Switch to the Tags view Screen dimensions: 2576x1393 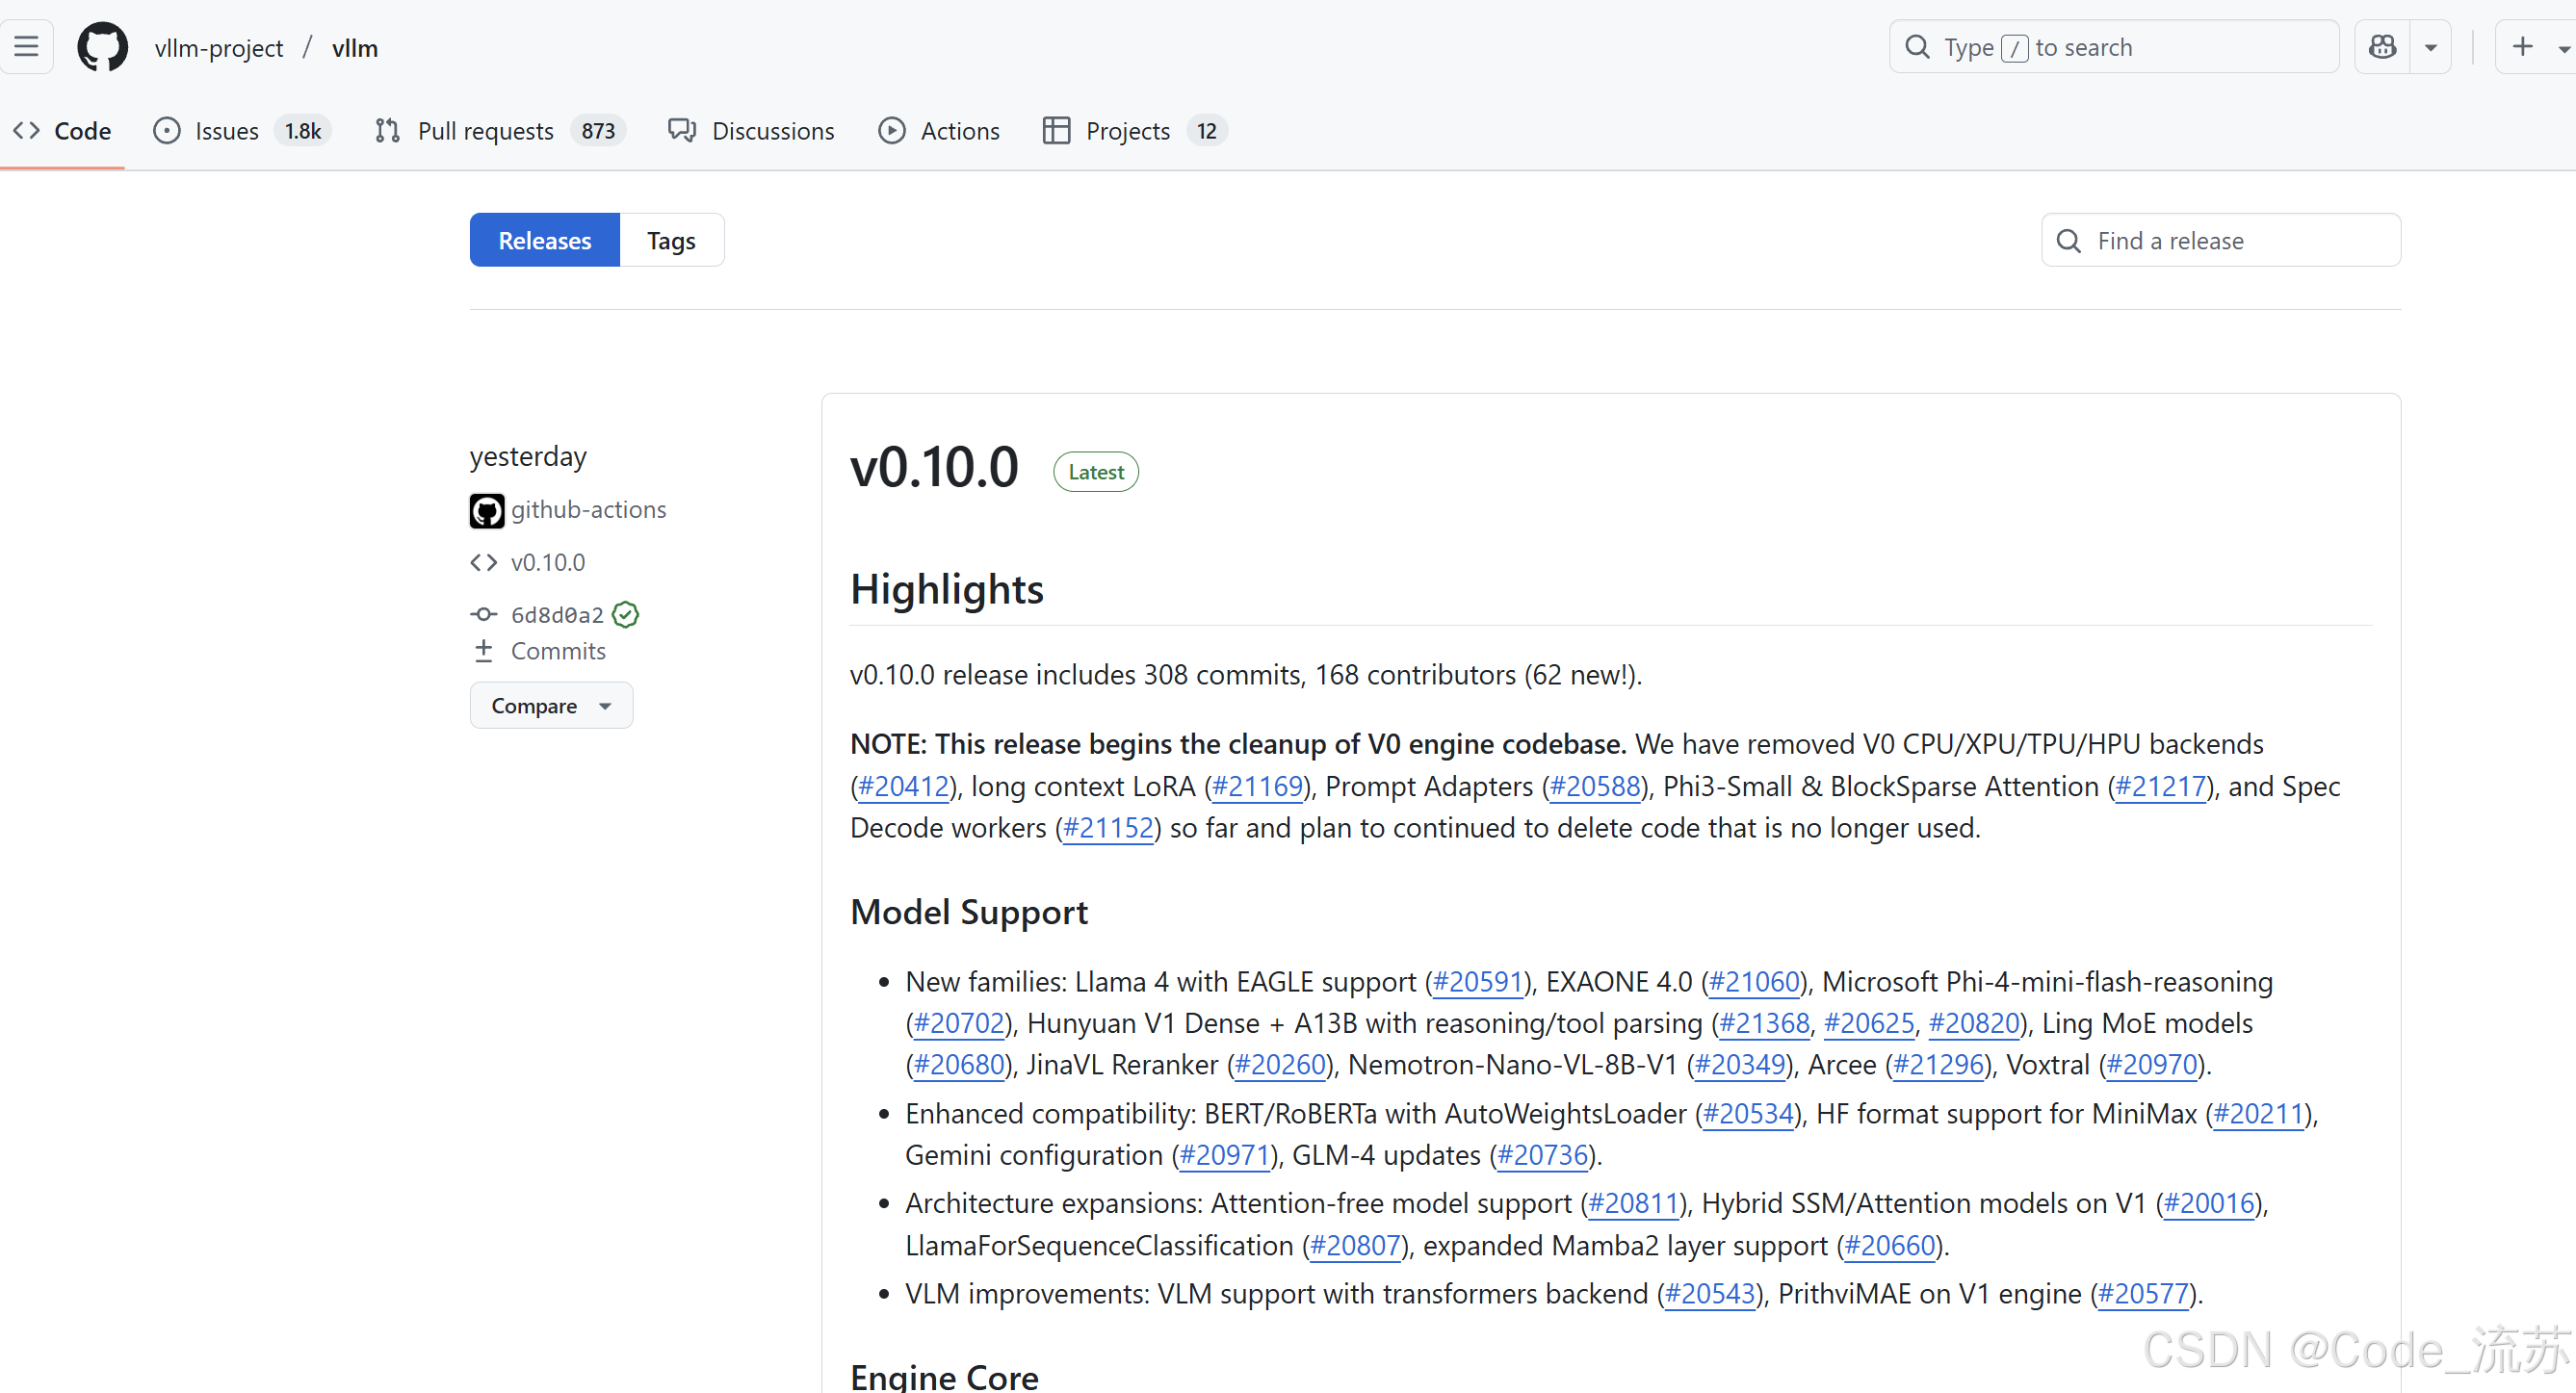[672, 240]
